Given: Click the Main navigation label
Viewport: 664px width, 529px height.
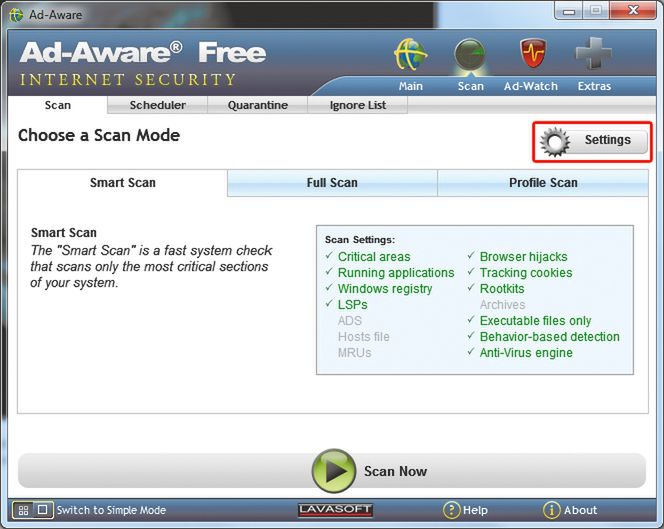Looking at the screenshot, I should (x=410, y=86).
